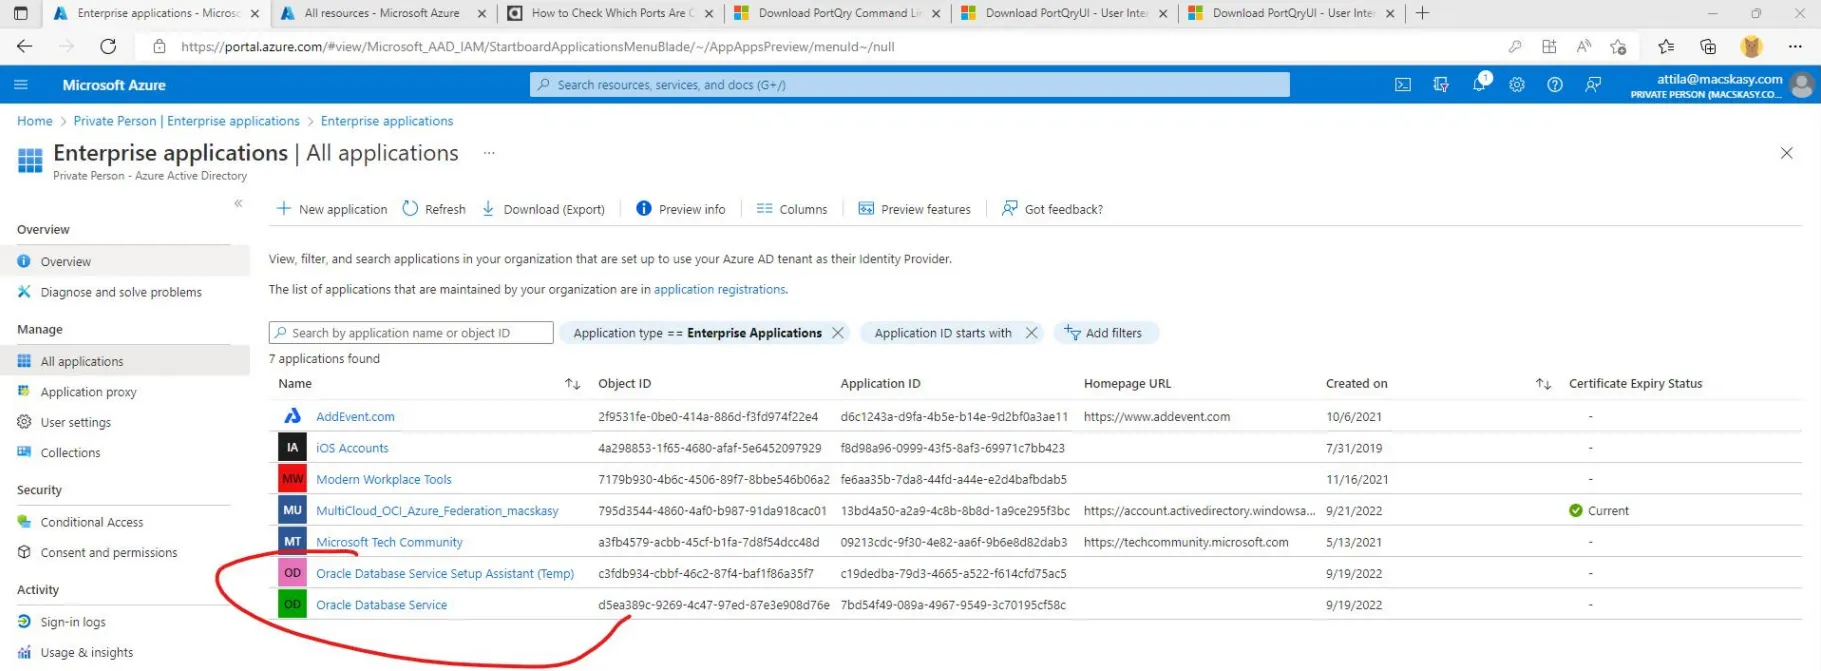Open Microsoft Tech Community application link

pos(389,542)
